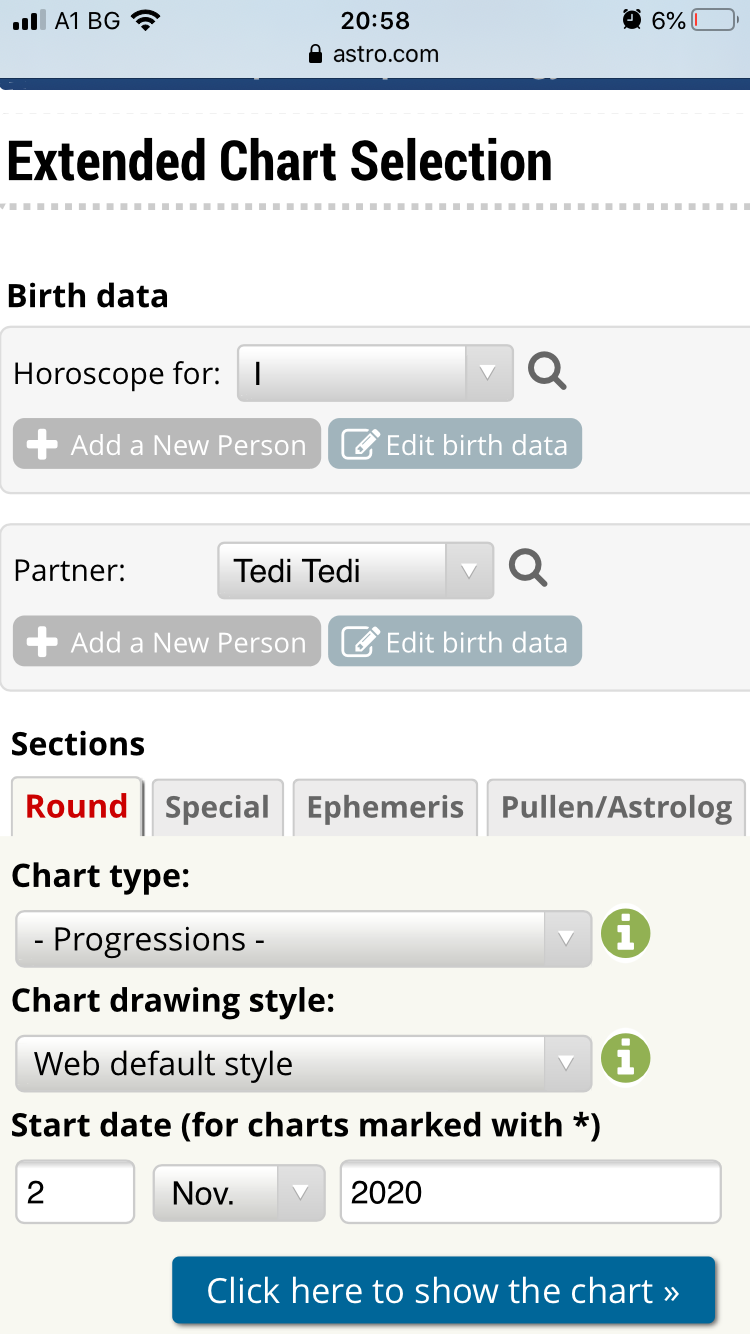Select the start date month dropdown

click(x=238, y=1192)
